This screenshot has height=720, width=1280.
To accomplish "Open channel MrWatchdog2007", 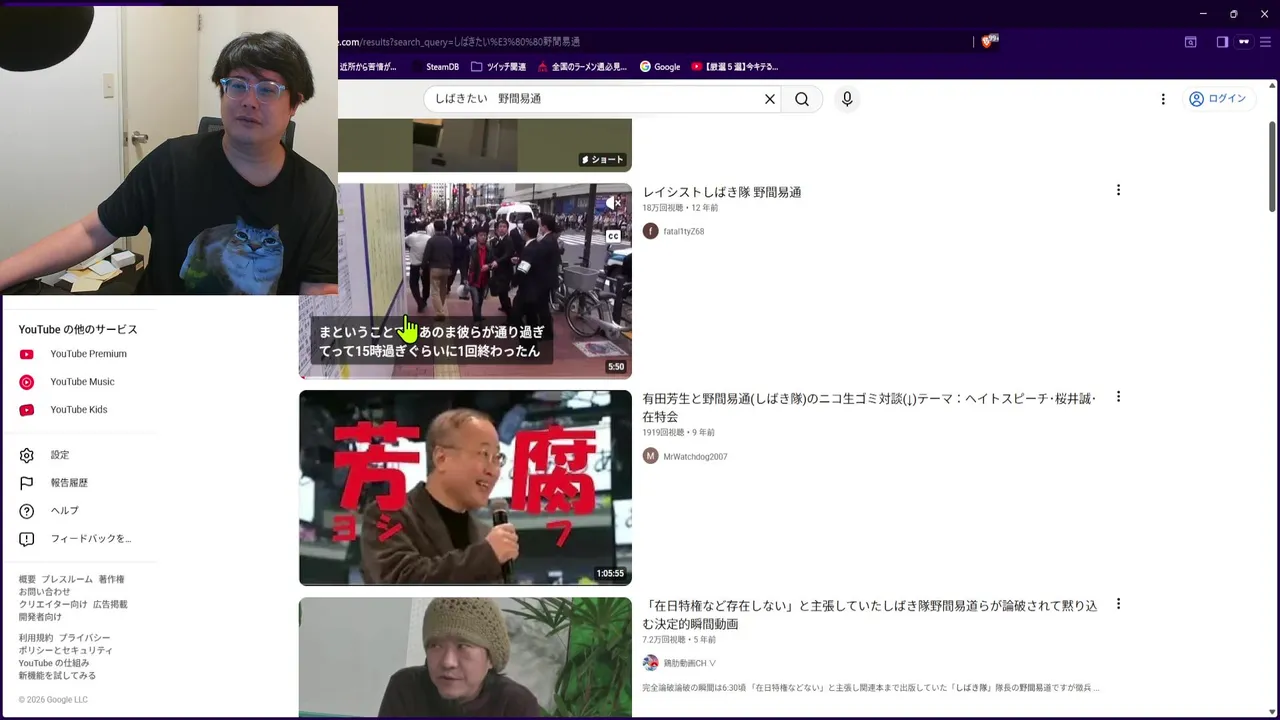I will coord(695,456).
